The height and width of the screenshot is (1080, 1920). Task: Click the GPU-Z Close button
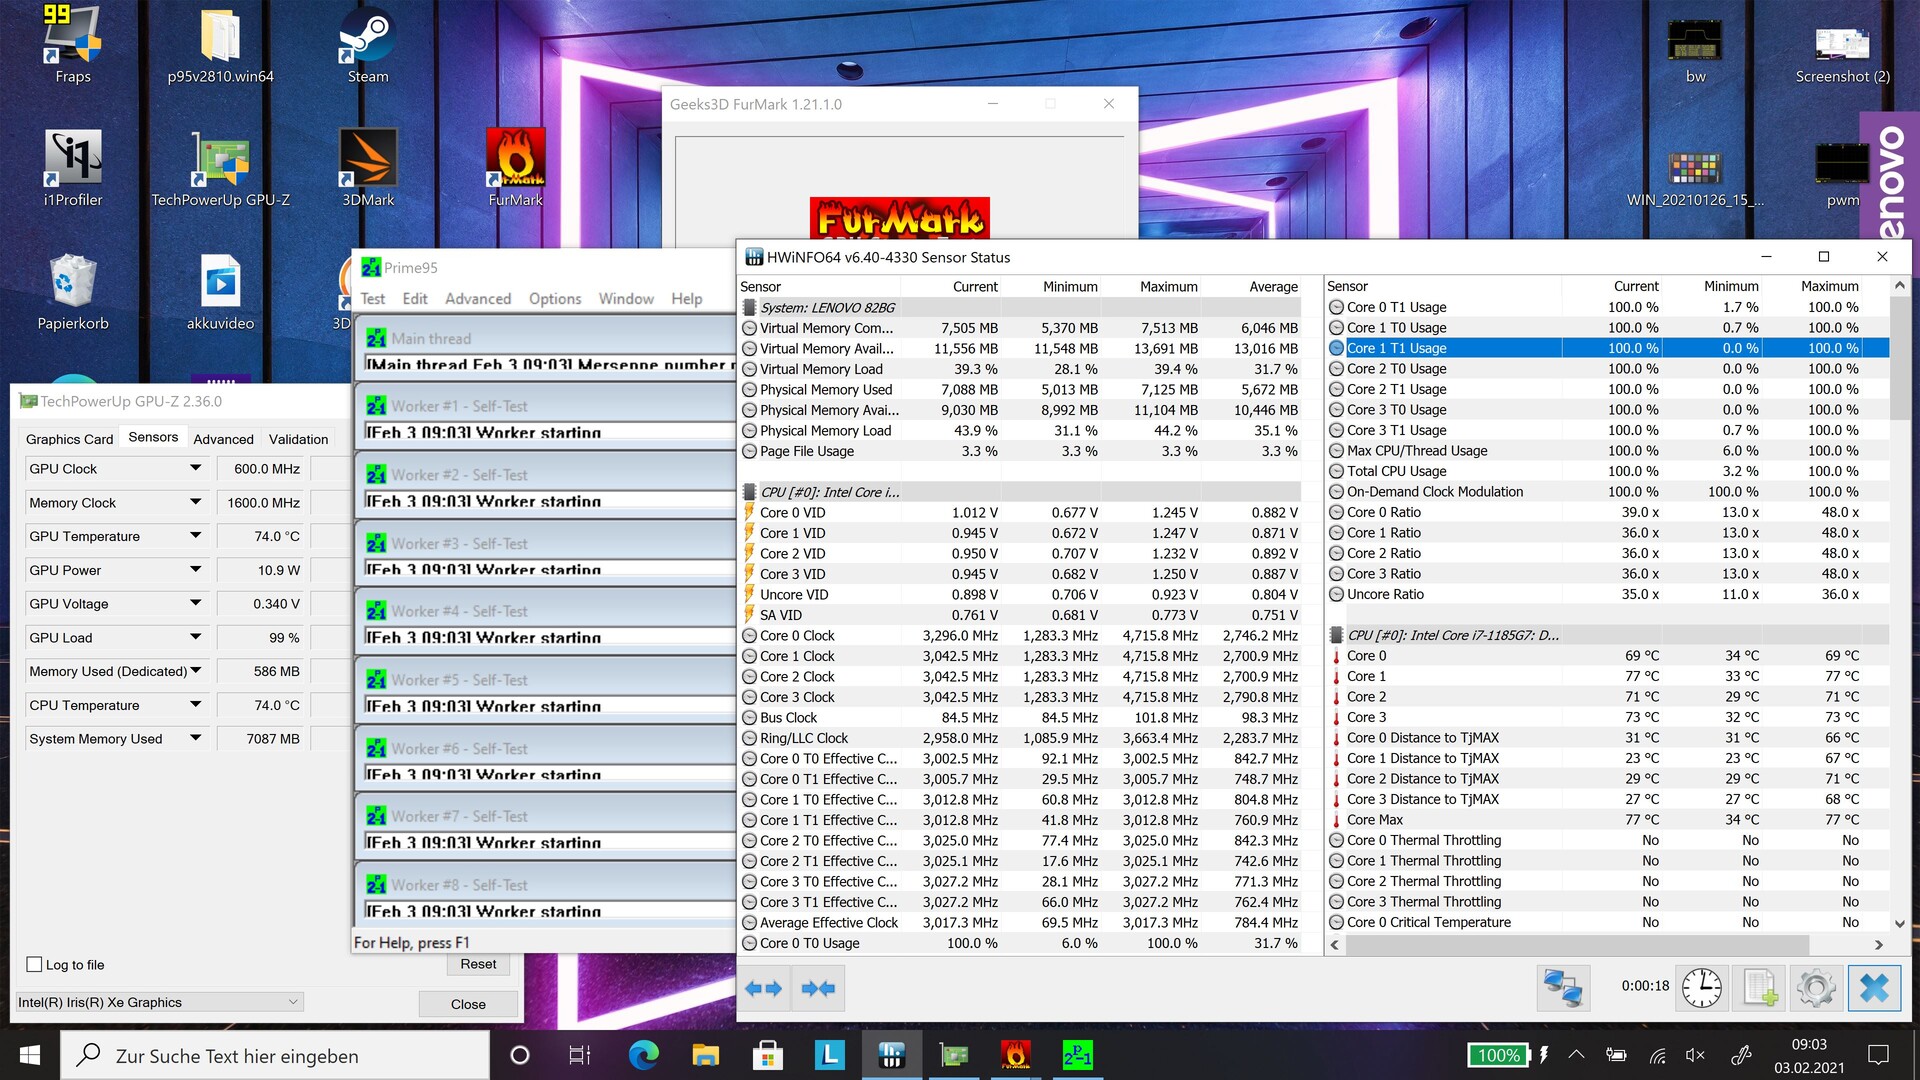click(468, 1004)
